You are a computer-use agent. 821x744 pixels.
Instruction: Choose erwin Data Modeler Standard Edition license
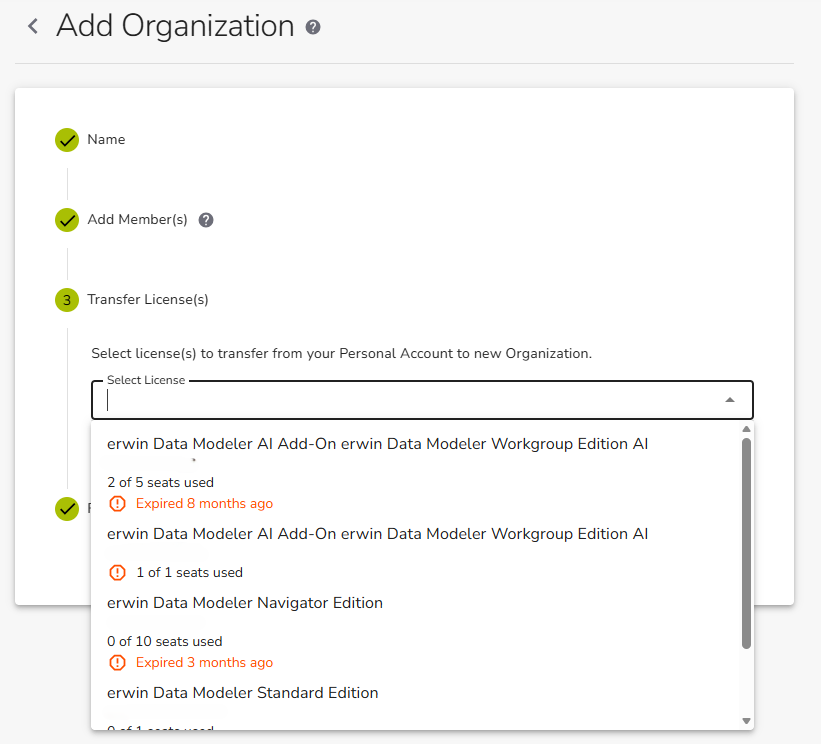[x=417, y=705]
